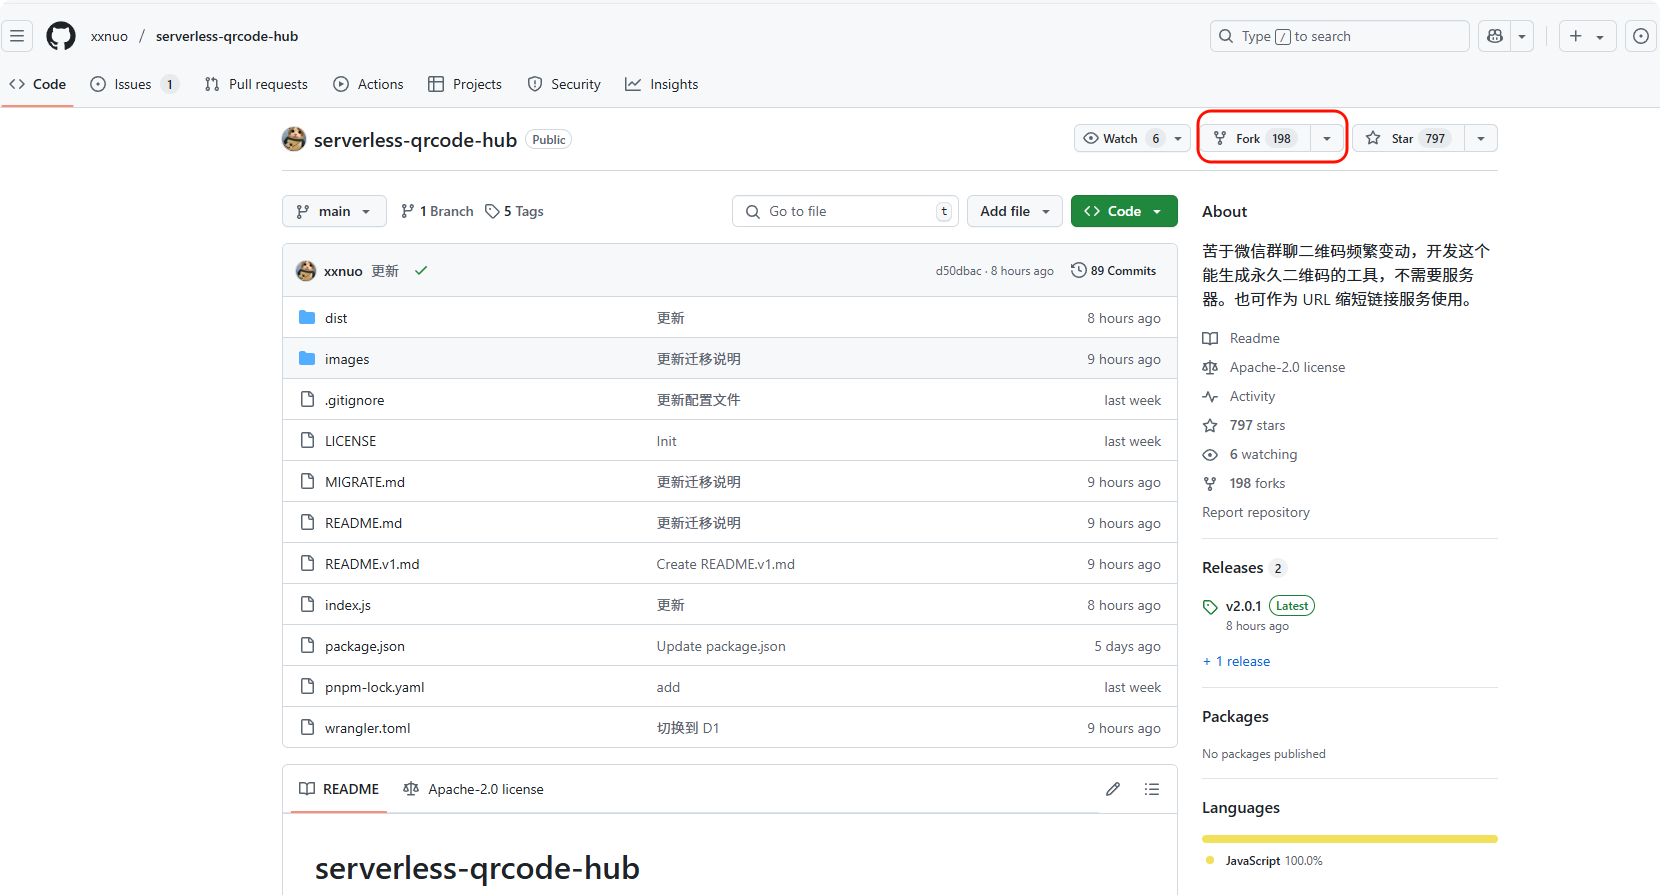The image size is (1660, 895).
Task: View the 89 Commits history
Action: (1114, 270)
